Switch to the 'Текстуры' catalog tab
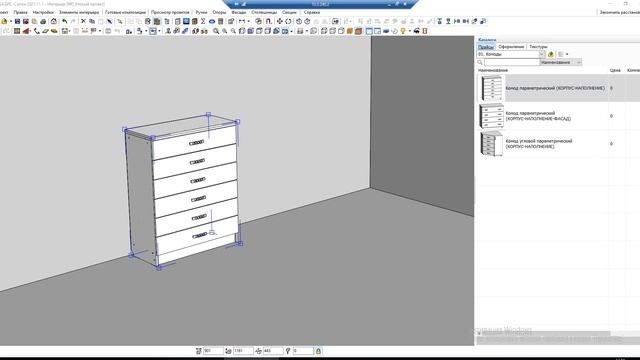640x360 pixels. tap(538, 47)
